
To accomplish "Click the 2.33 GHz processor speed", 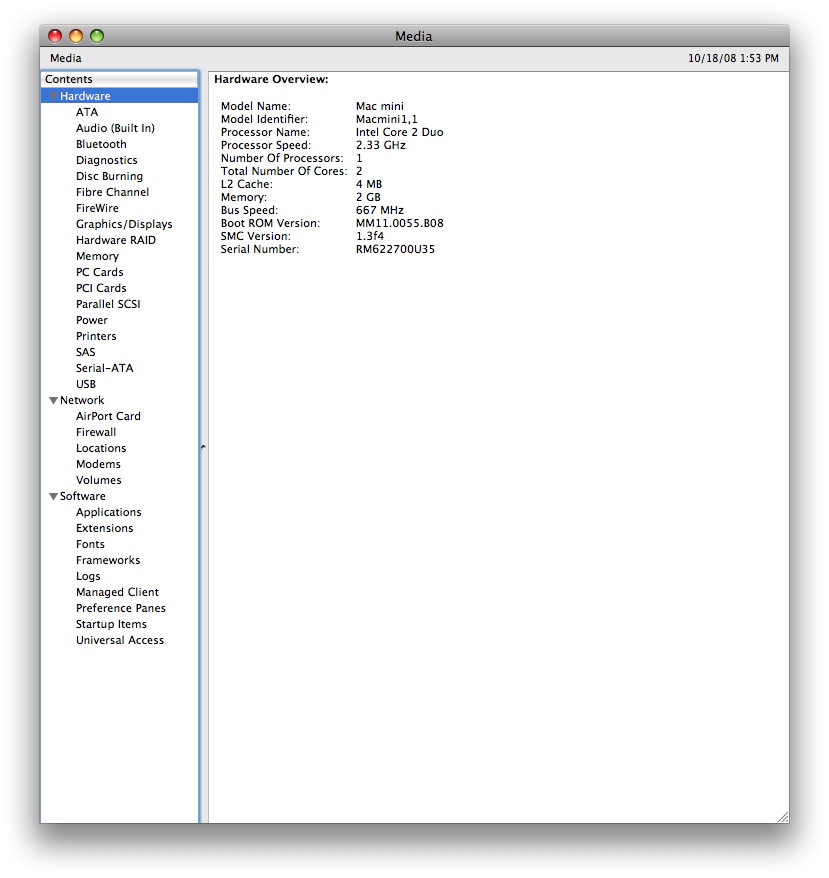I will [x=381, y=145].
